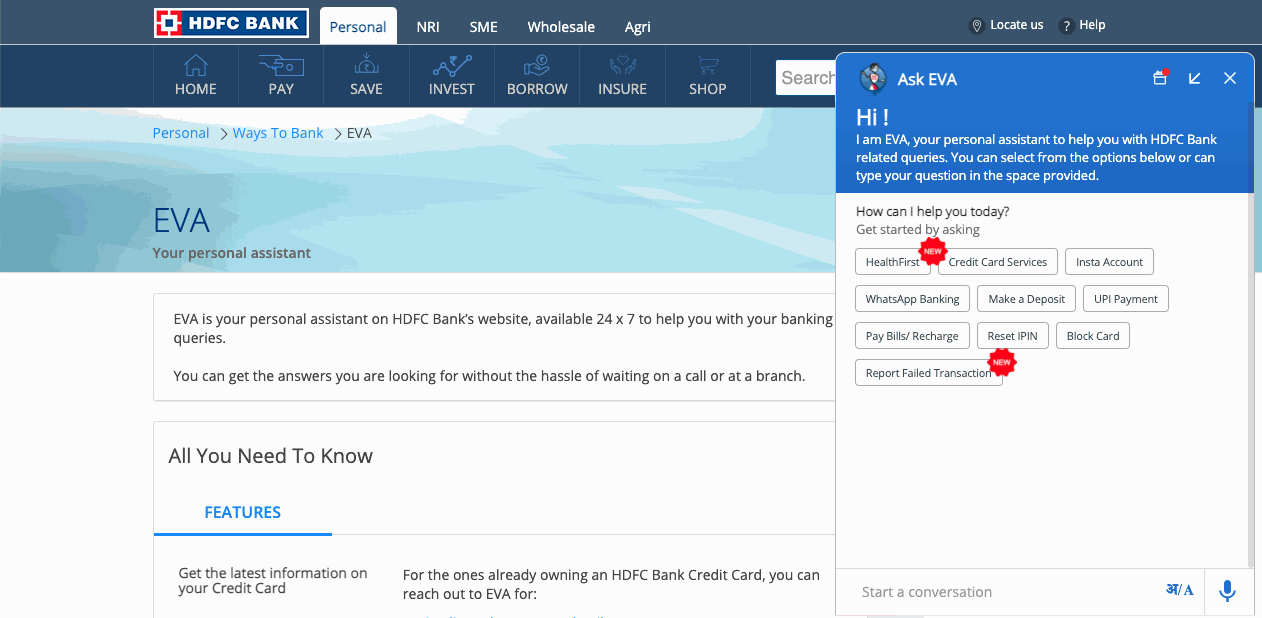Viewport: 1262px width, 618px height.
Task: Choose Make a Deposit option
Action: (x=1027, y=299)
